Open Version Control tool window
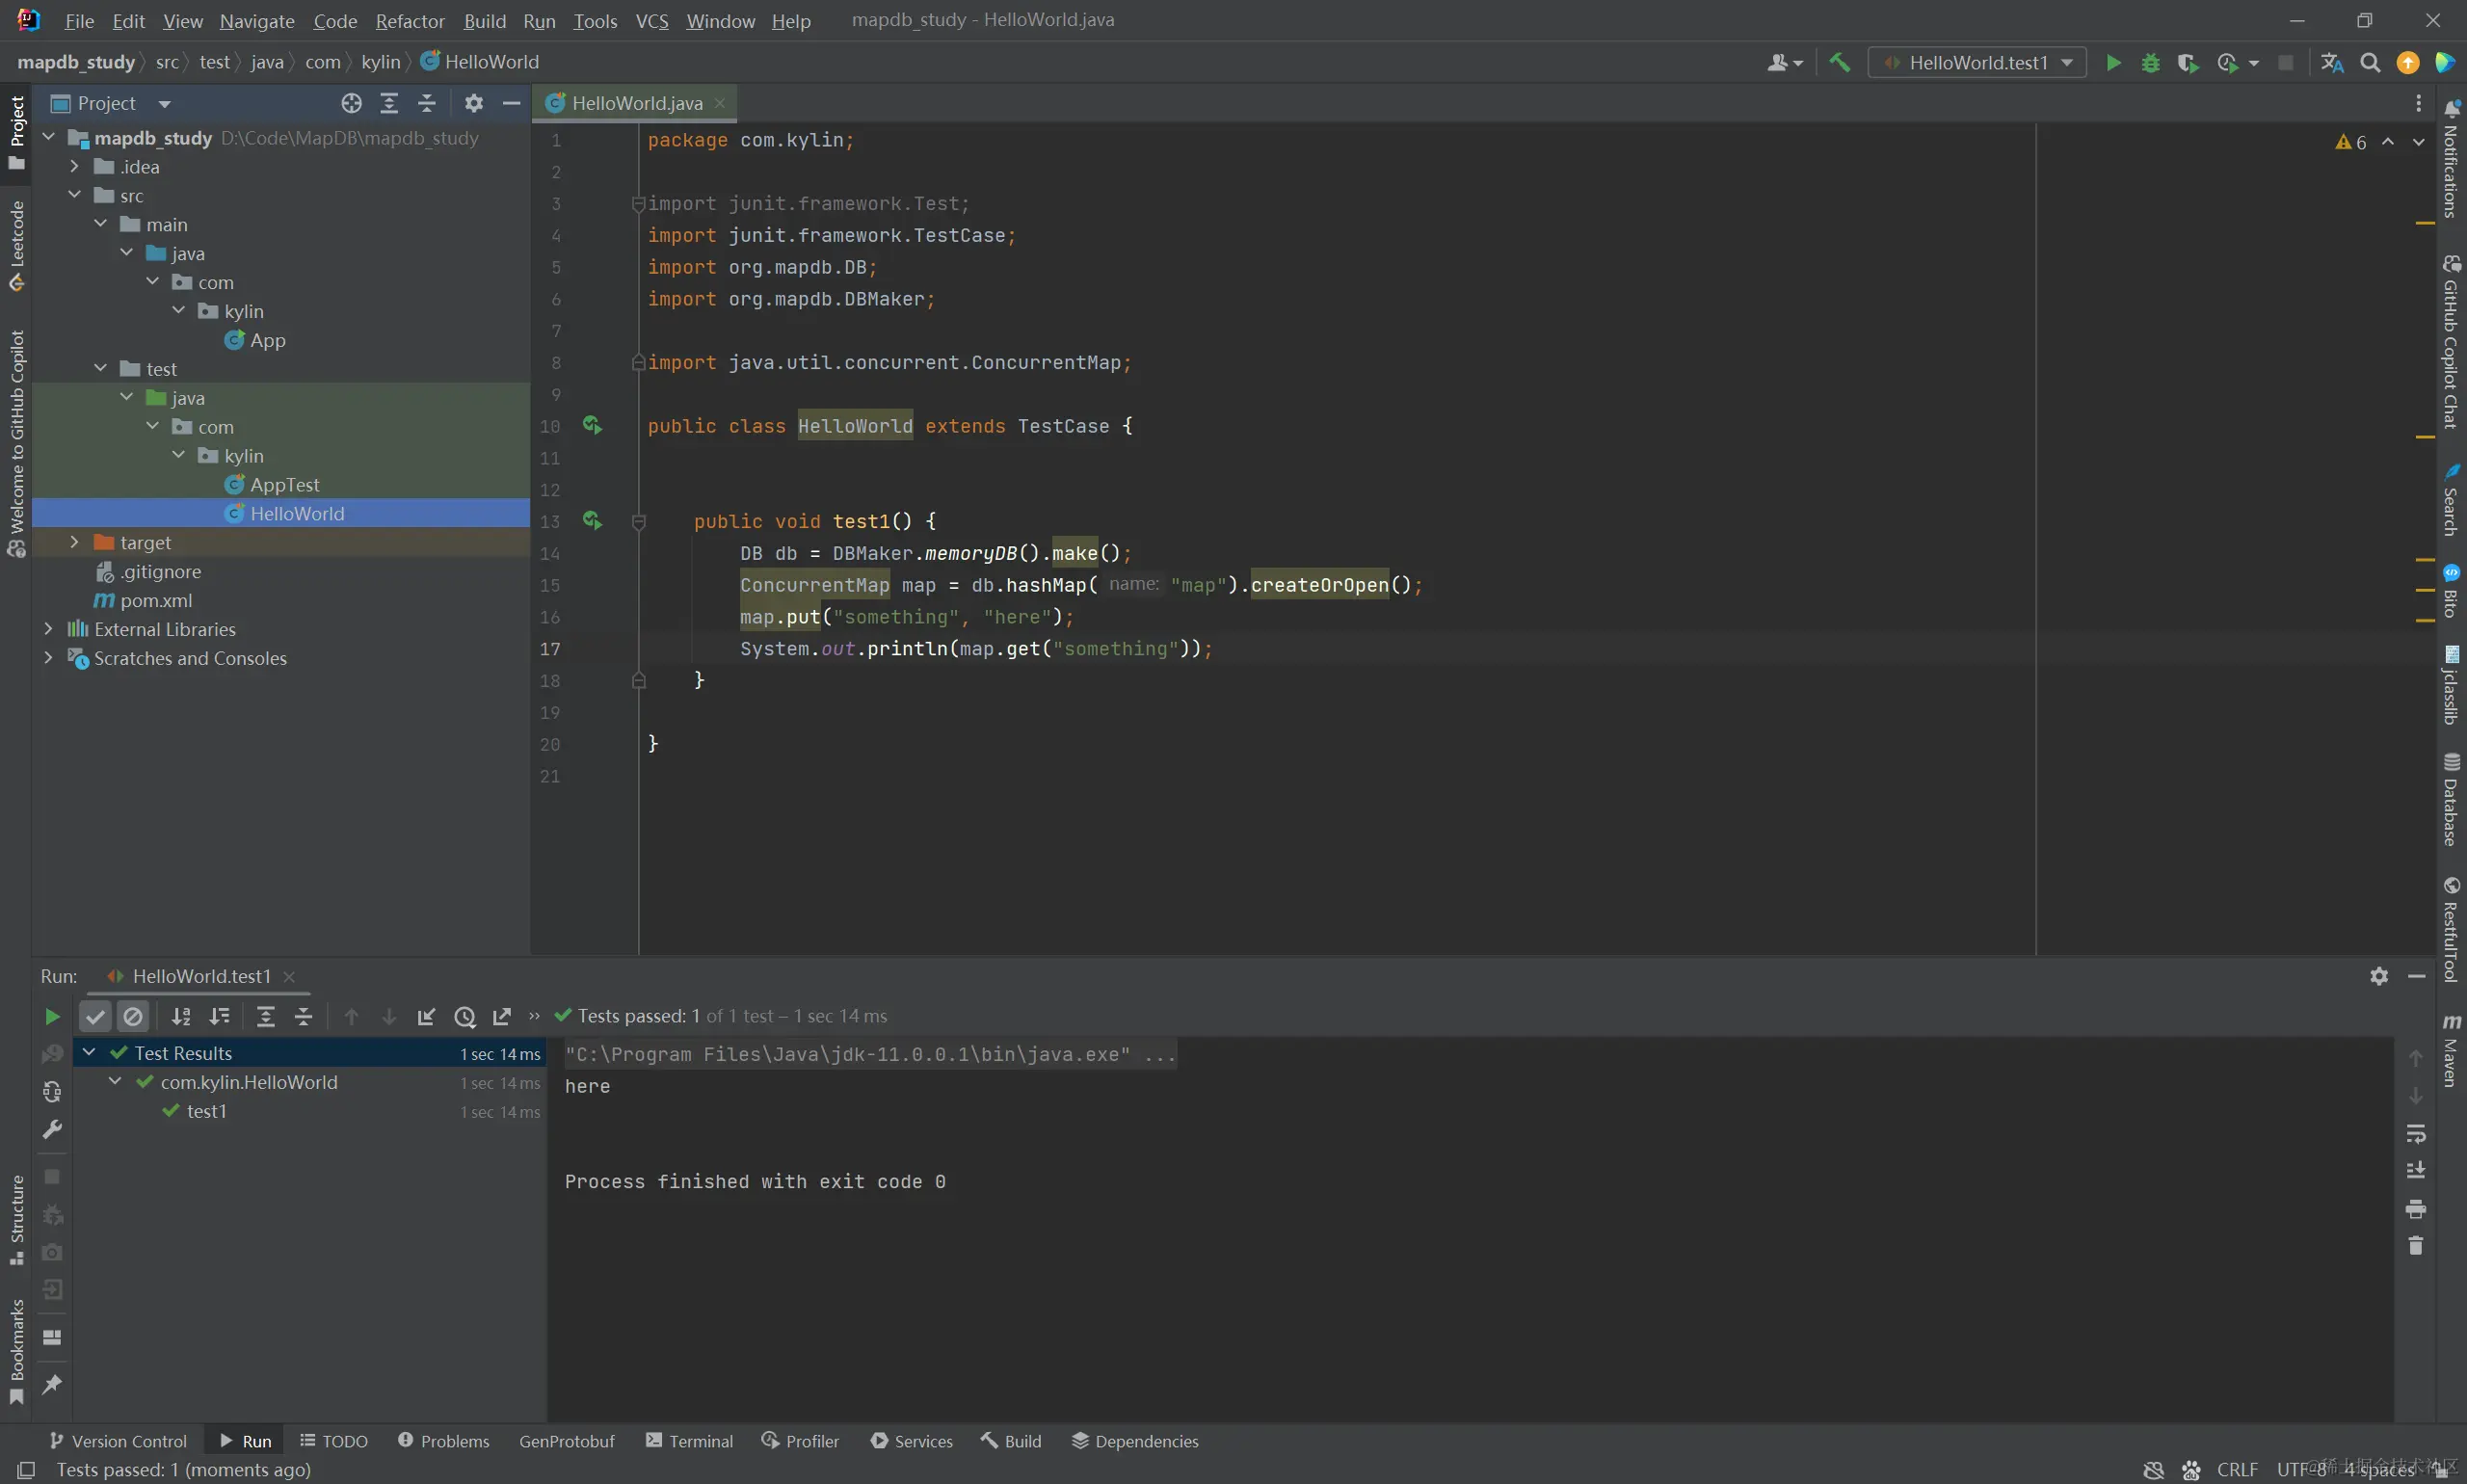Image resolution: width=2467 pixels, height=1484 pixels. coord(118,1441)
